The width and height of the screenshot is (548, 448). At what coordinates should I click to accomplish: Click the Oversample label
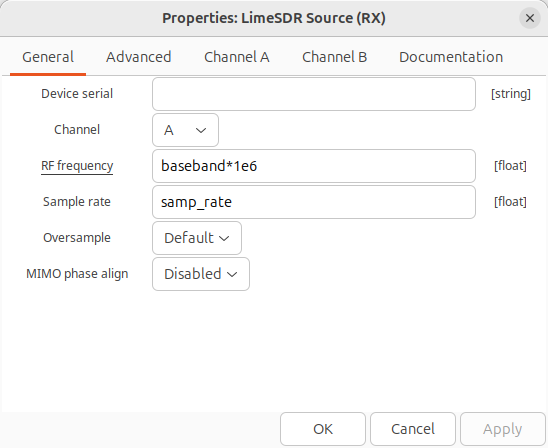(77, 238)
